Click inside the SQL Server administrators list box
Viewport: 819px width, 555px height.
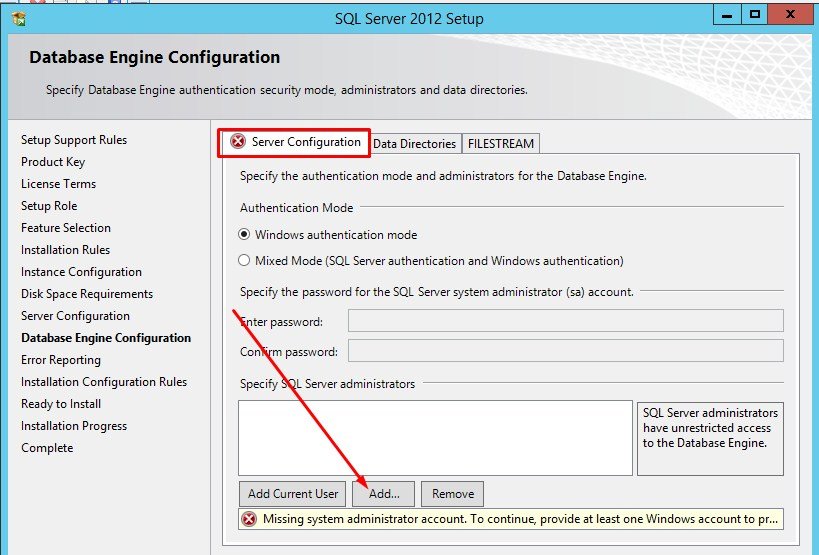pos(435,438)
